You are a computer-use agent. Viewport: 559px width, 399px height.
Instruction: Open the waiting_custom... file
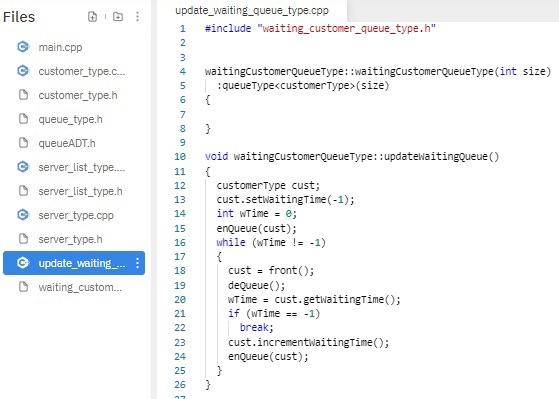point(80,287)
